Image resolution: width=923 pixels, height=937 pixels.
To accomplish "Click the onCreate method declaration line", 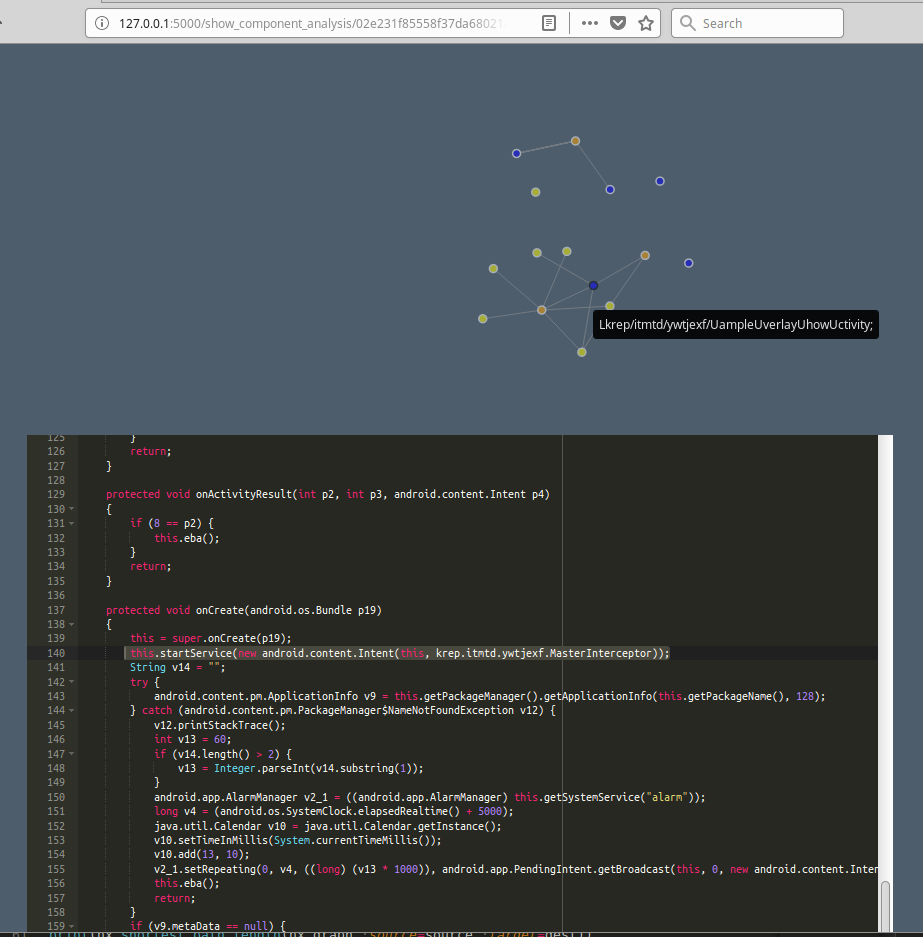I will [x=244, y=610].
